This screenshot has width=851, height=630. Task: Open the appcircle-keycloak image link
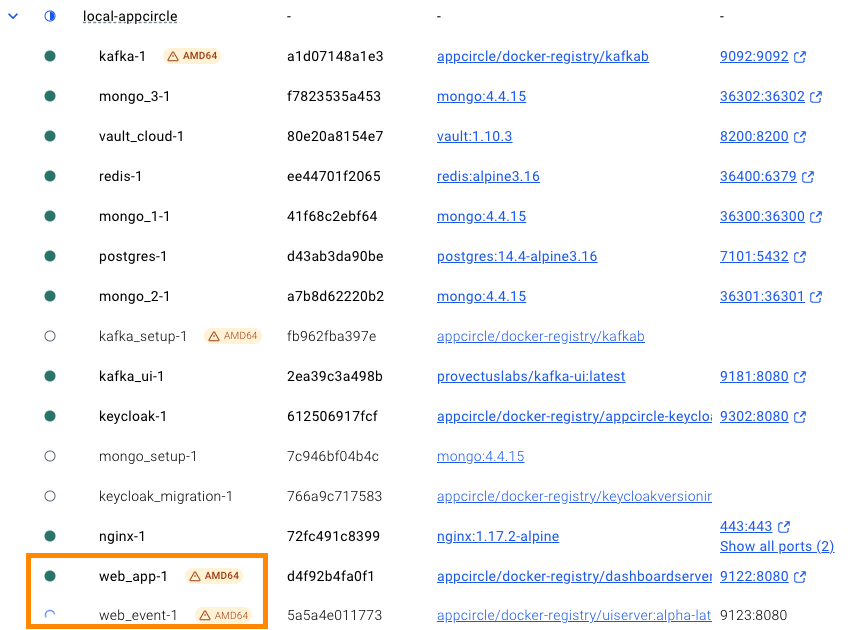[574, 416]
